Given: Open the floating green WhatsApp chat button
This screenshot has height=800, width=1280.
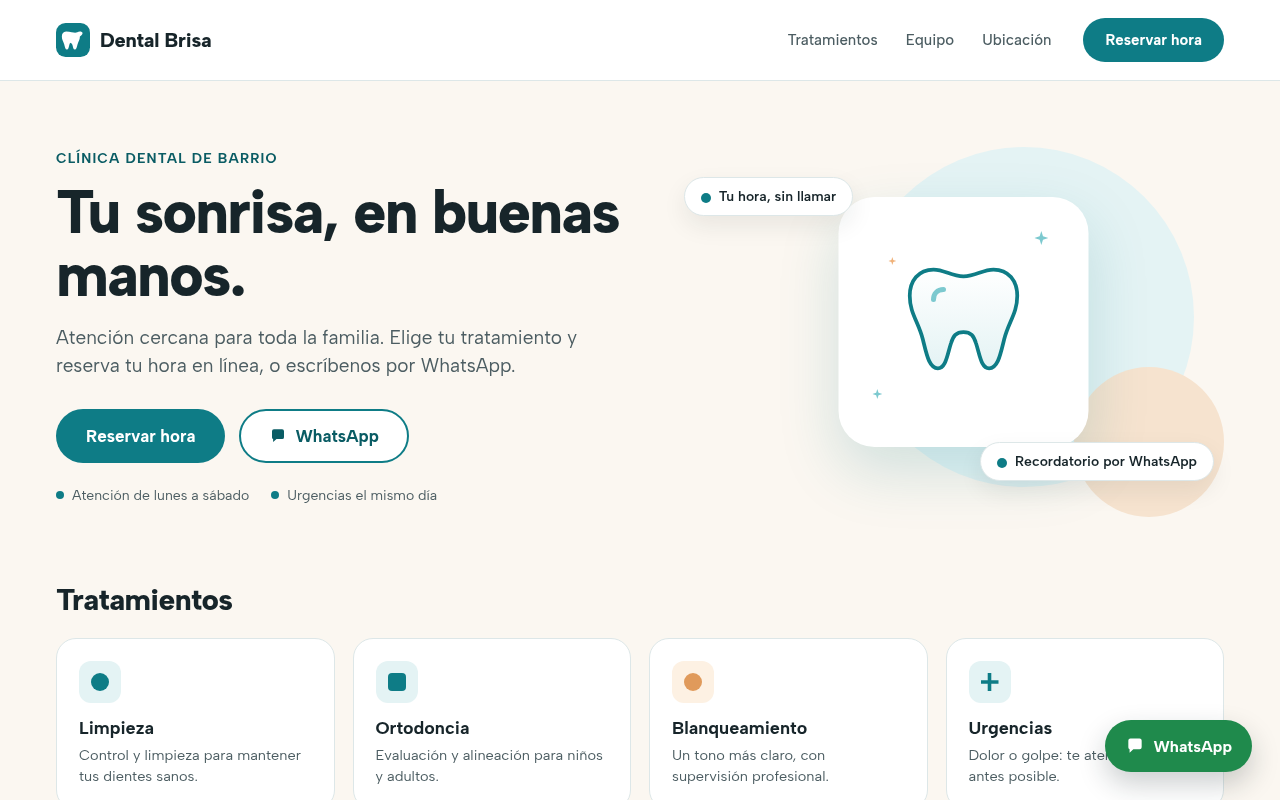Looking at the screenshot, I should [x=1178, y=746].
